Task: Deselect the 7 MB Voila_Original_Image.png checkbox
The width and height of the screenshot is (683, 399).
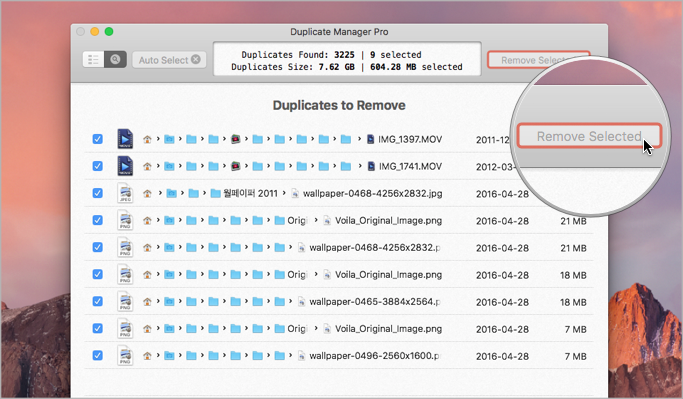Action: (x=98, y=328)
